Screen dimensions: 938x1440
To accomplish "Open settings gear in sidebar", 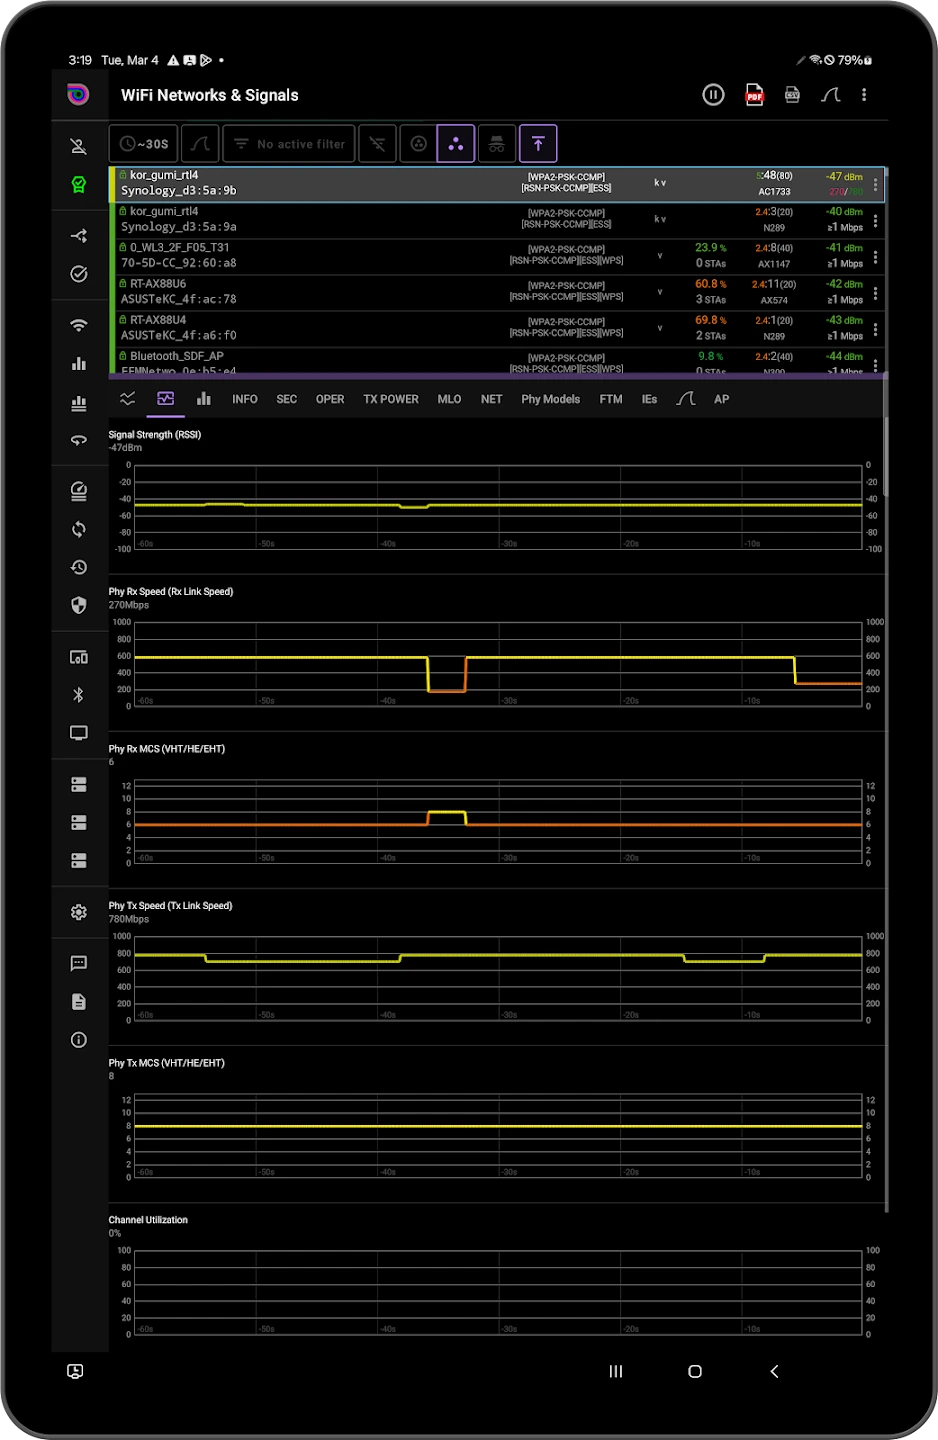I will (79, 912).
